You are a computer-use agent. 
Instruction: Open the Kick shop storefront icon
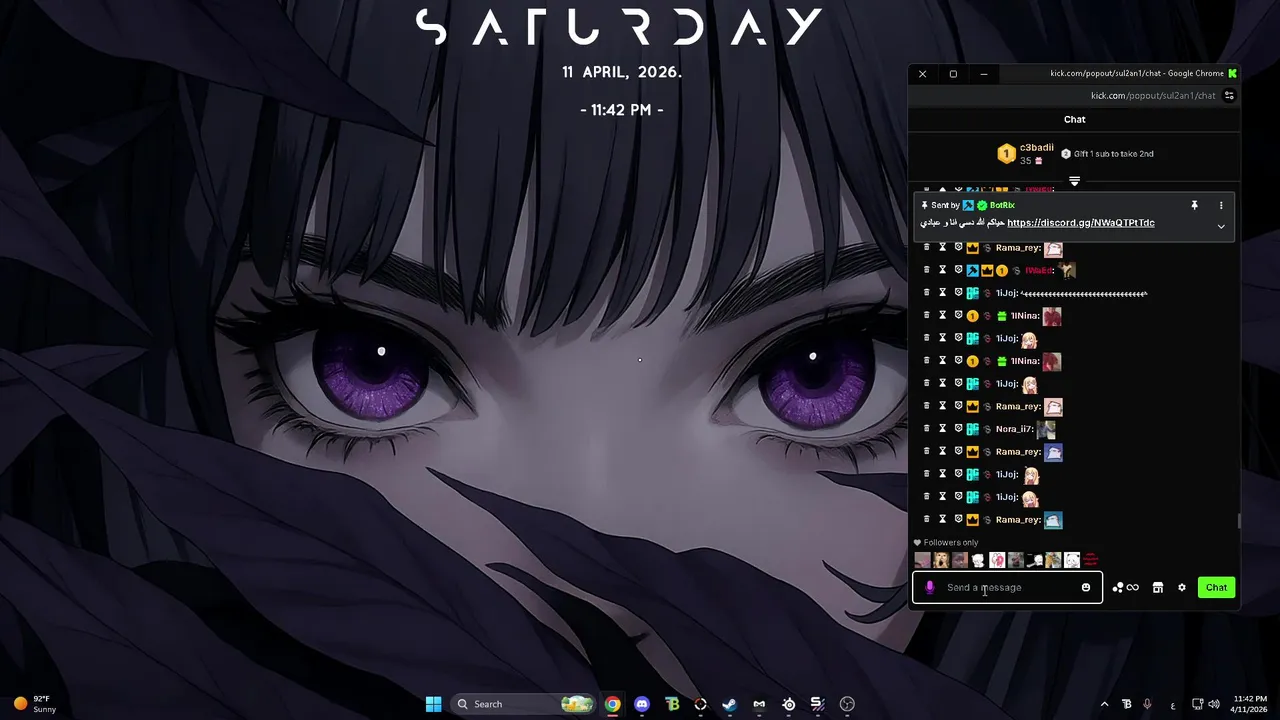[1158, 588]
